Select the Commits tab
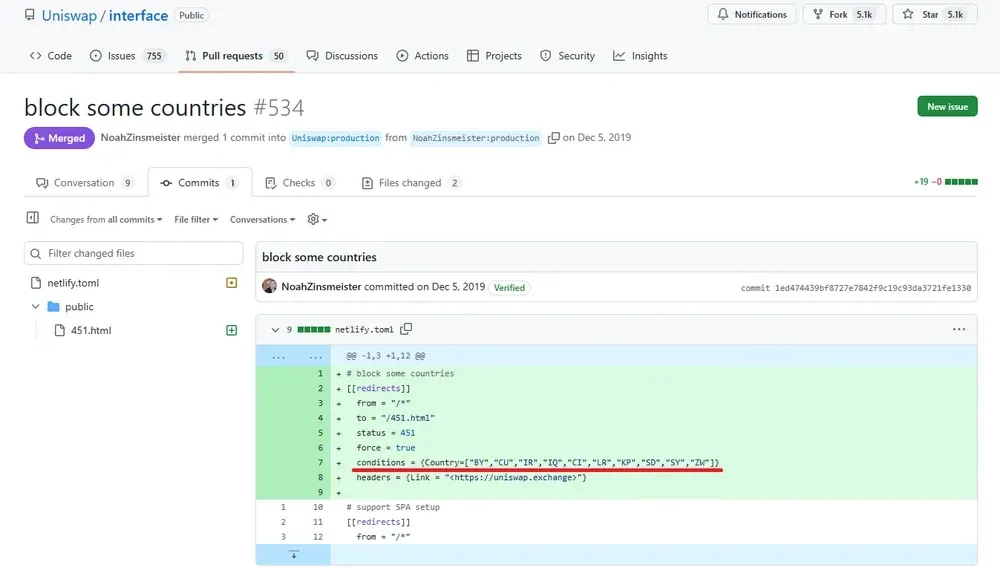The image size is (1000, 570). [x=200, y=182]
